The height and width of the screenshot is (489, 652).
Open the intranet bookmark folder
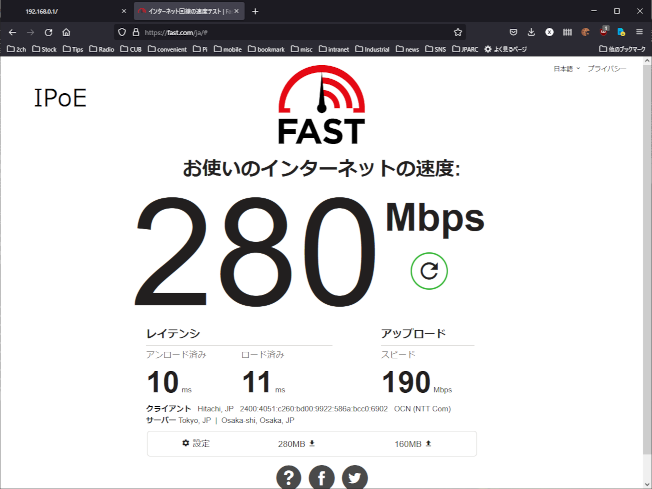coord(334,49)
